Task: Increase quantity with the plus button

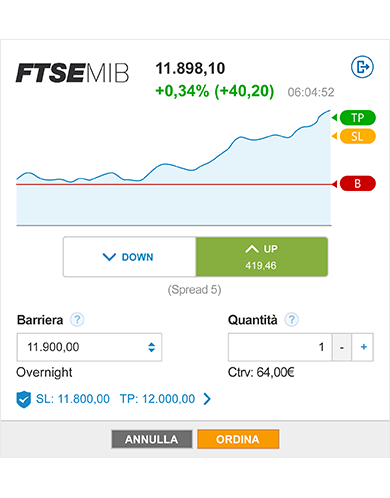Action: coord(363,347)
